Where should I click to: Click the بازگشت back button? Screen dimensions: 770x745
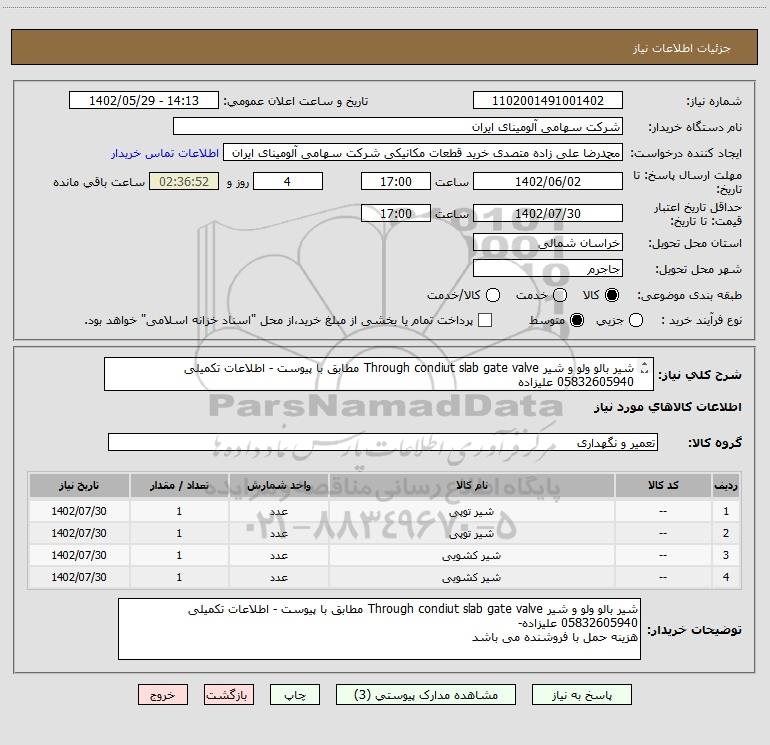pos(229,694)
